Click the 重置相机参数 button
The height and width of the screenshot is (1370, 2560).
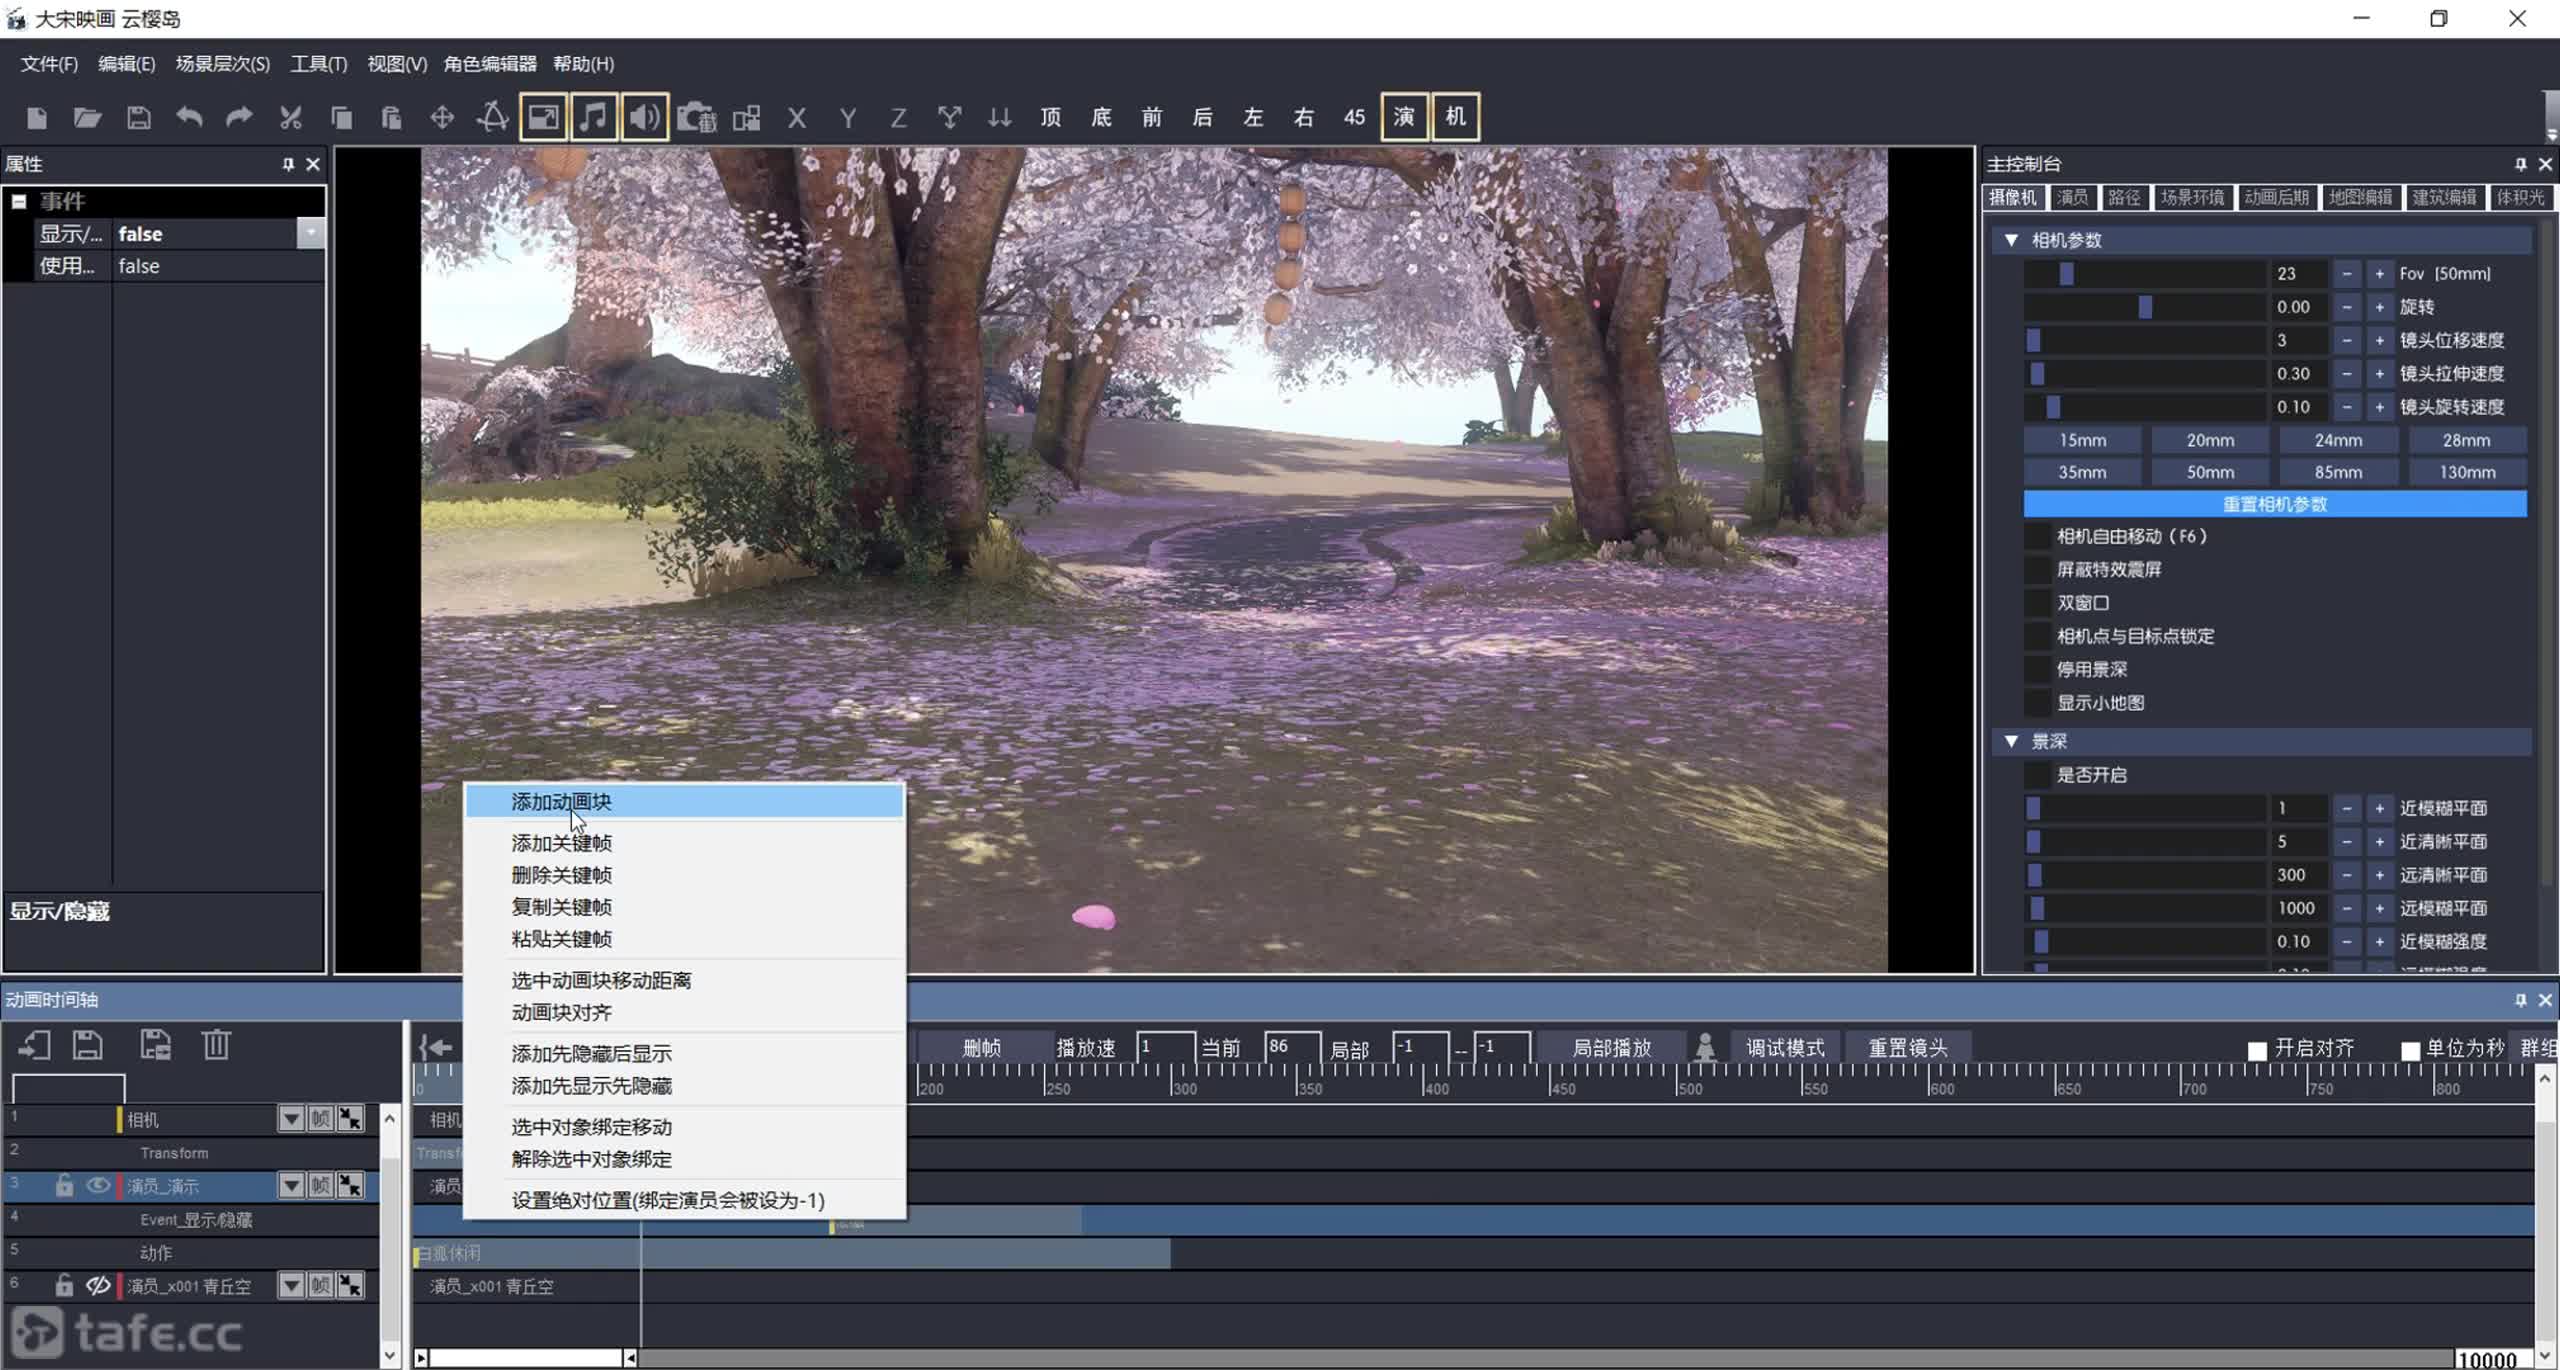[2275, 504]
